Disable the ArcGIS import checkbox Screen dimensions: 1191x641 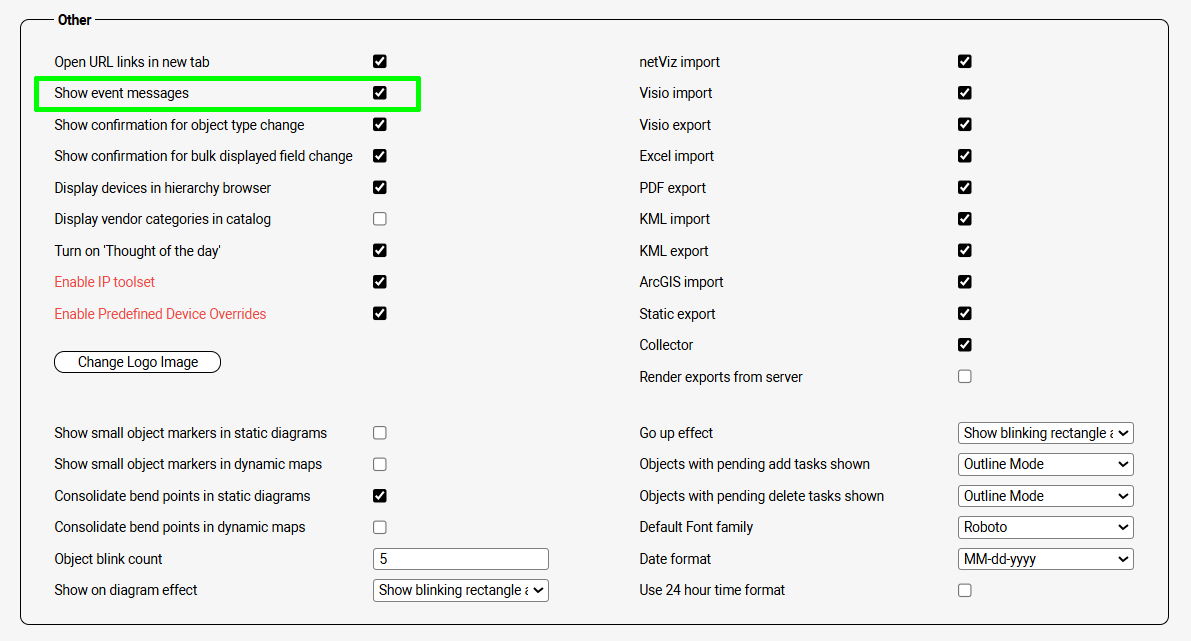965,282
